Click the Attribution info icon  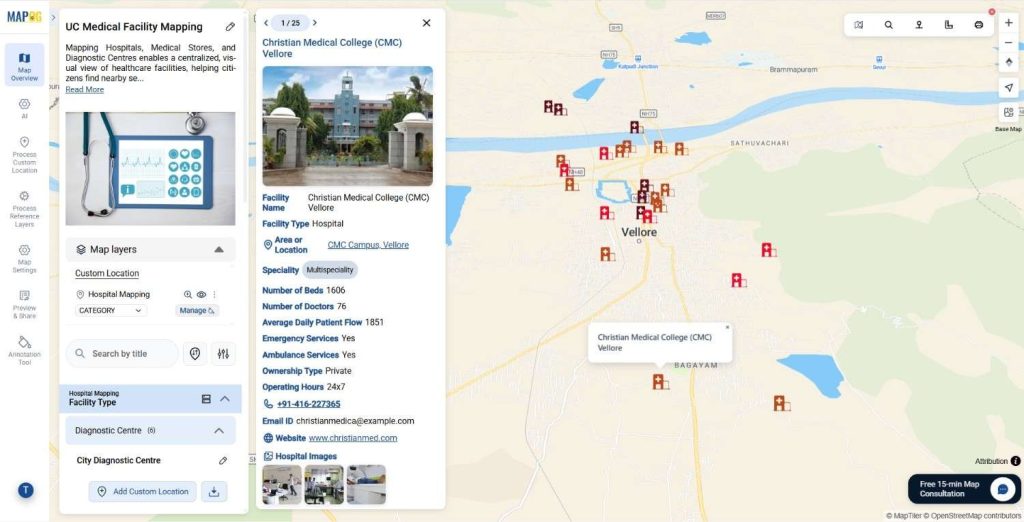(x=1016, y=461)
